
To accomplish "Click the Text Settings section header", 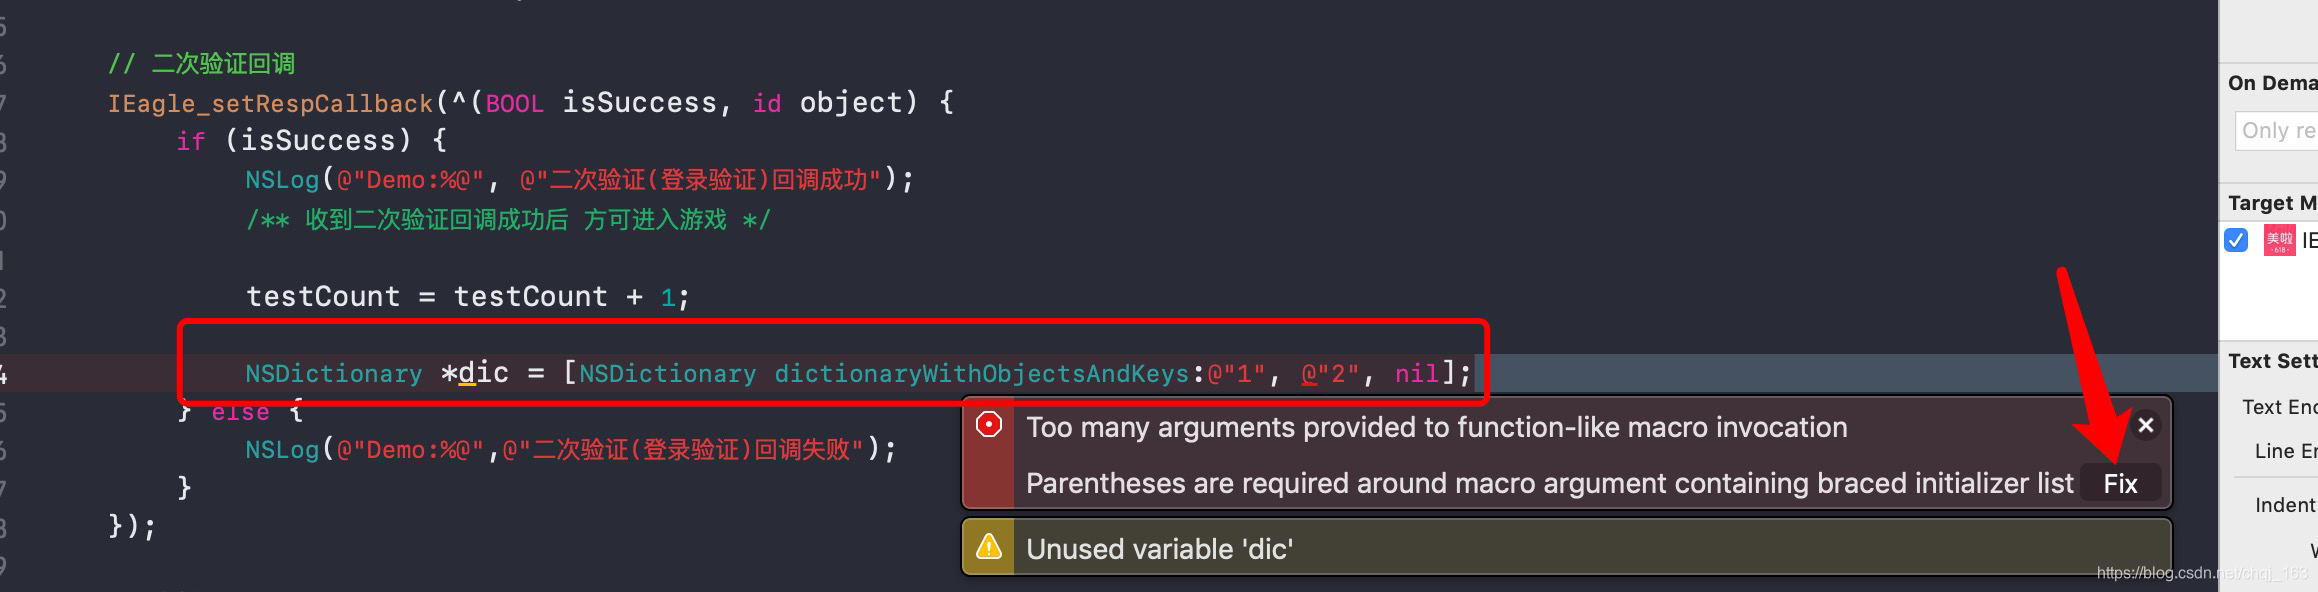I will point(2272,361).
